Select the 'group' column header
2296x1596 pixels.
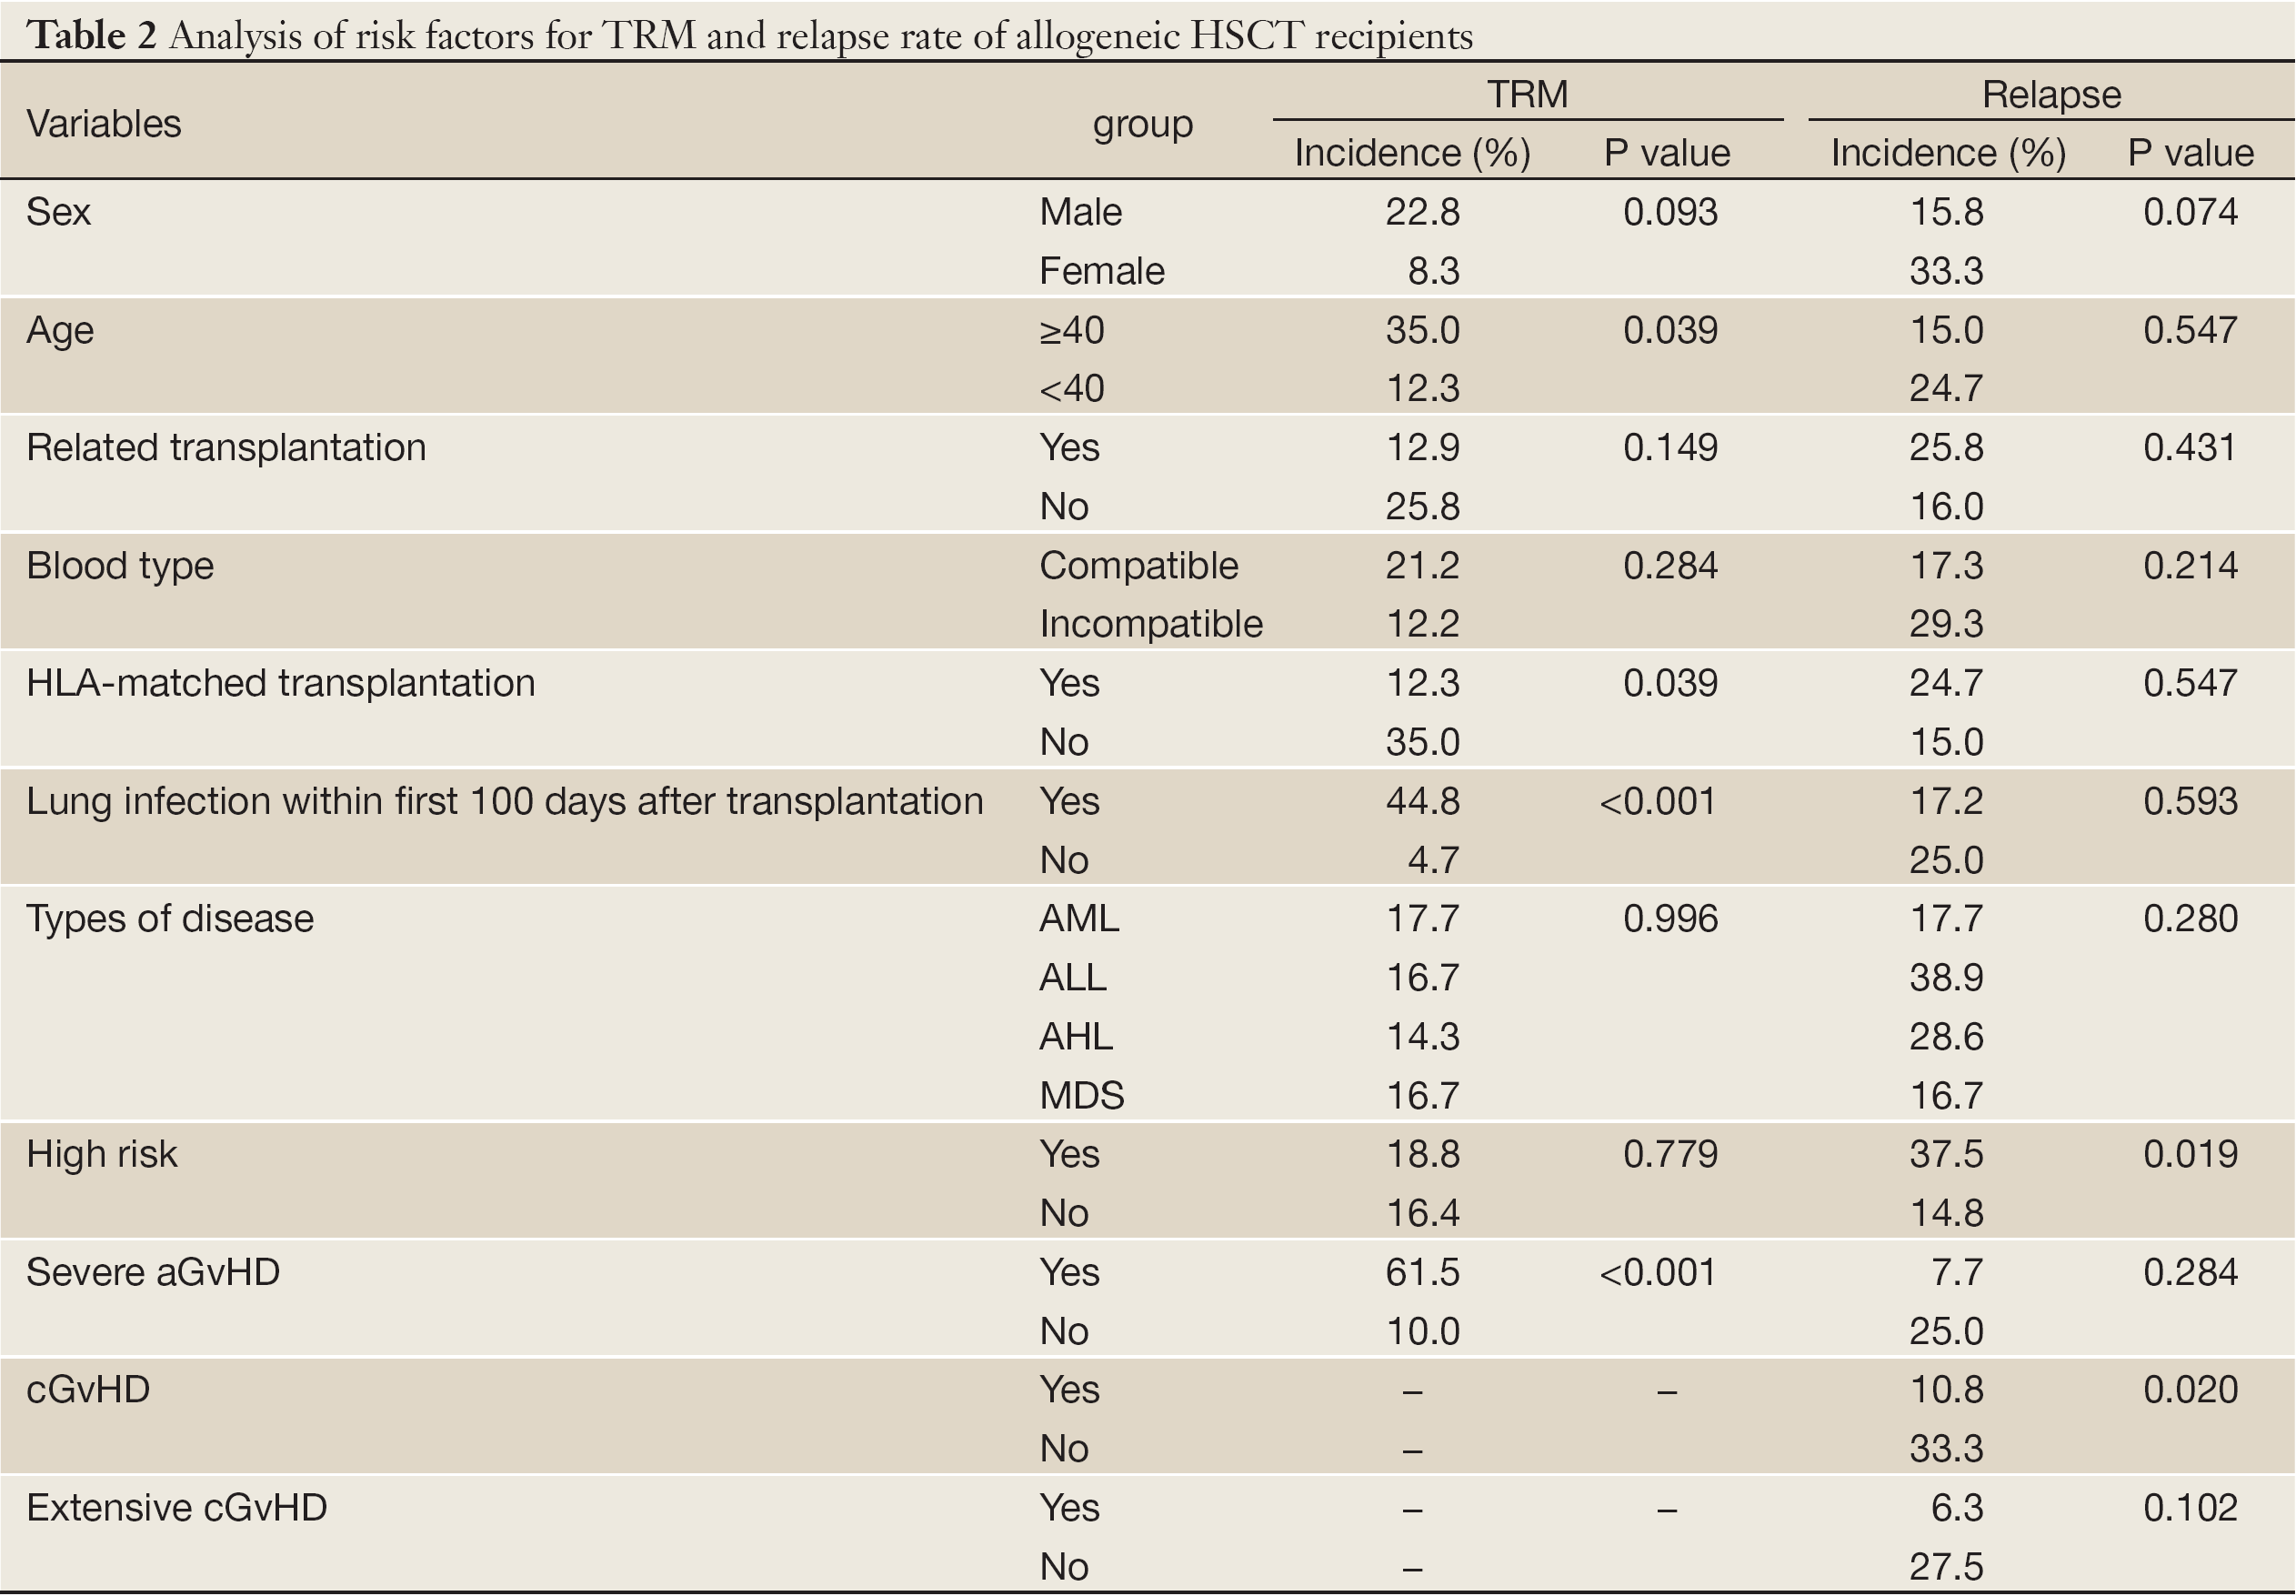[1143, 126]
